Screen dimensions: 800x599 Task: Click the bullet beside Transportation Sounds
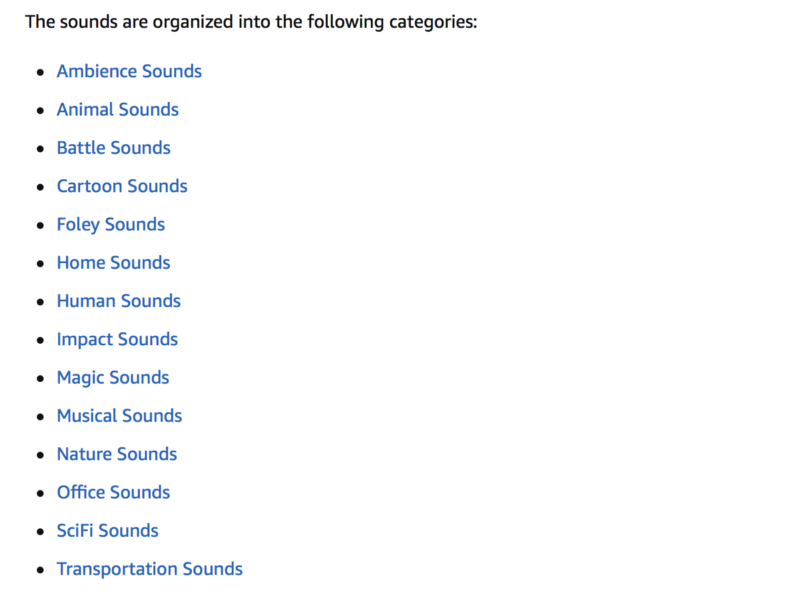[41, 570]
